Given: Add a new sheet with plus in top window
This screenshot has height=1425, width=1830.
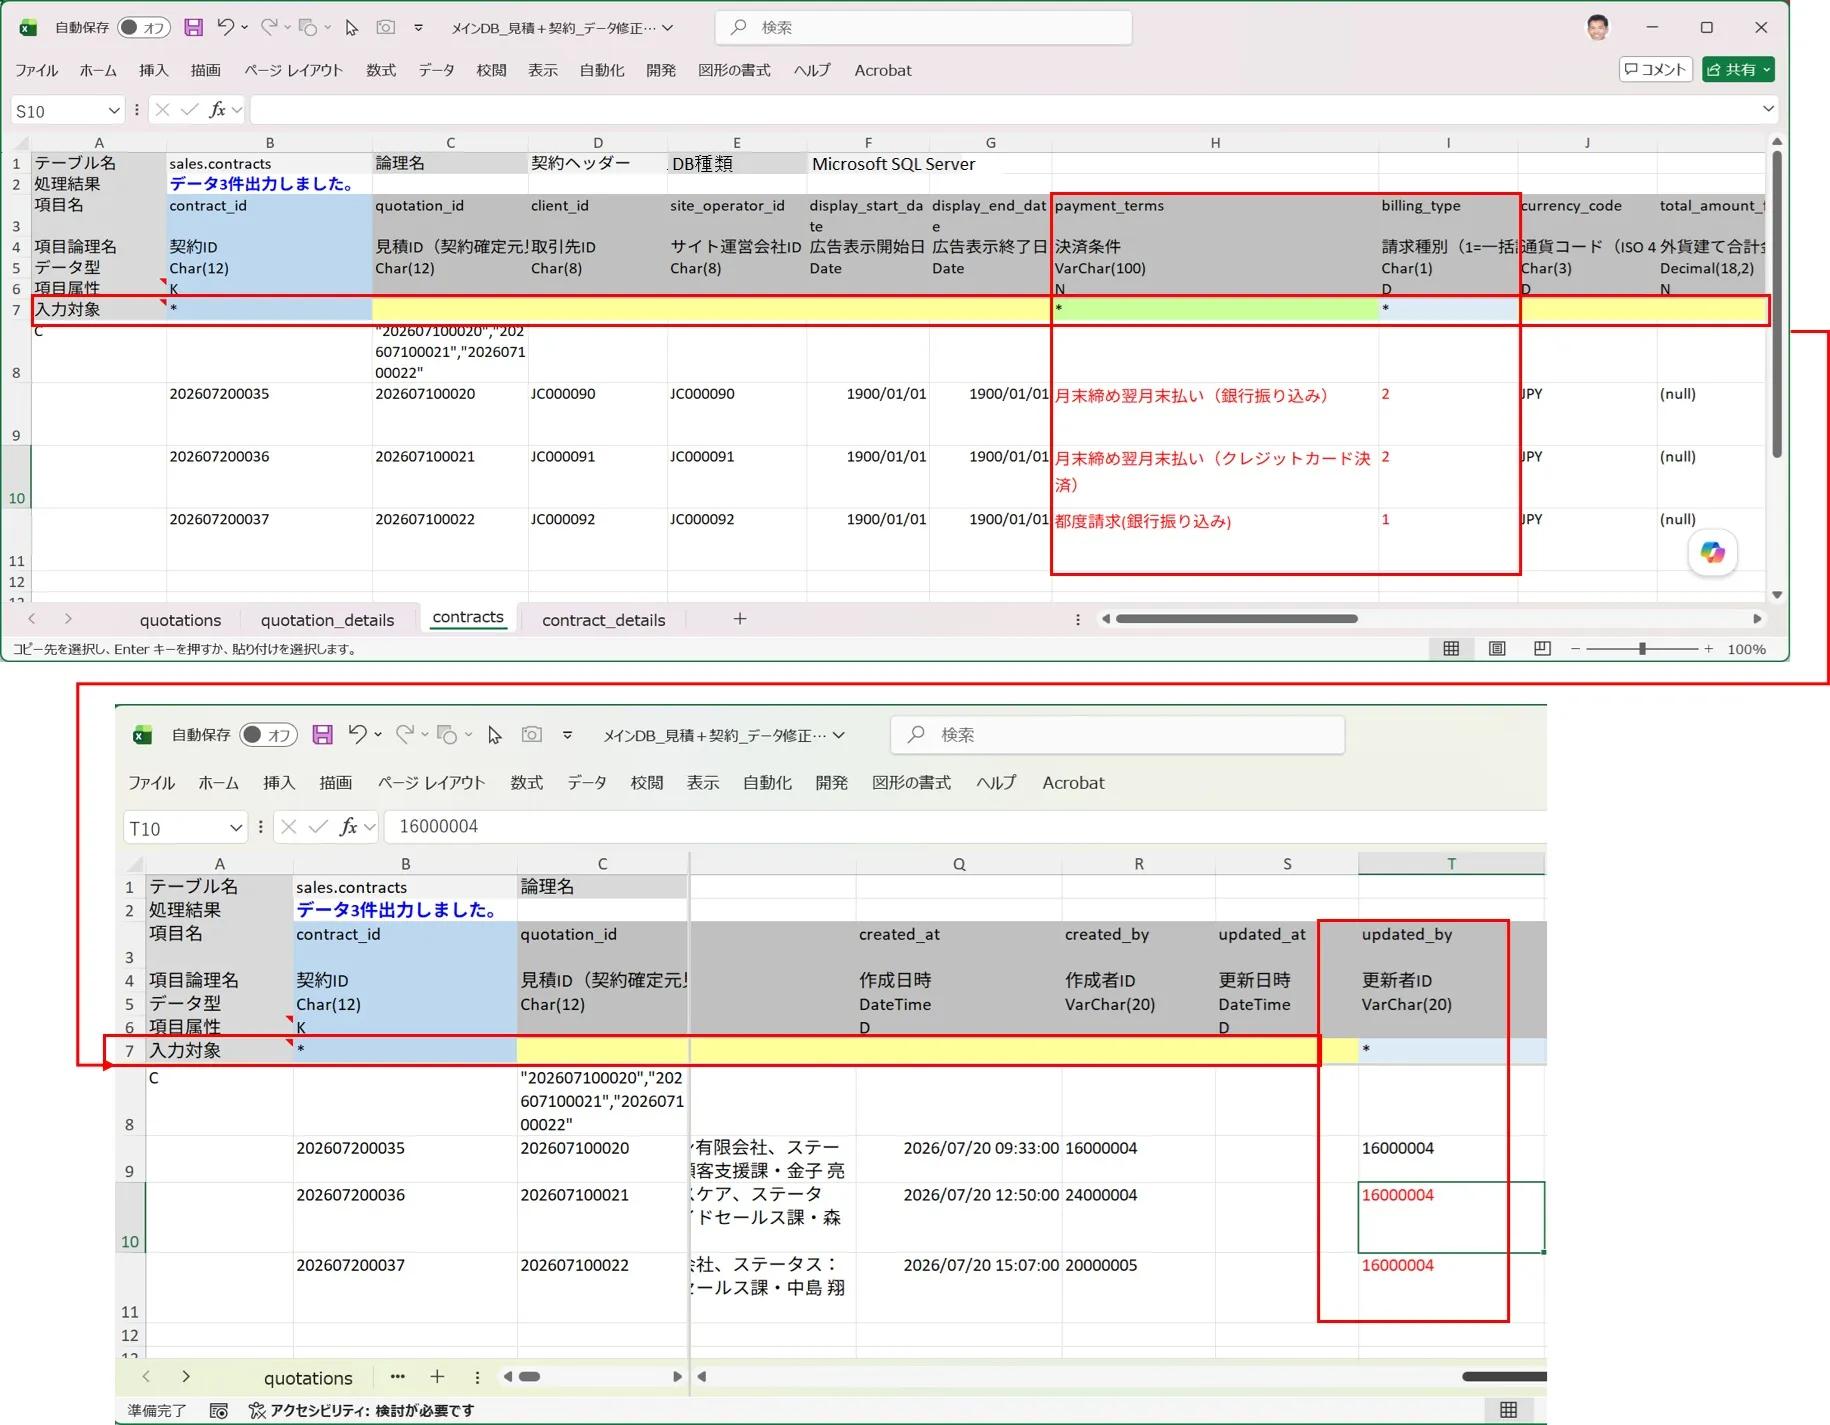Looking at the screenshot, I should (740, 619).
